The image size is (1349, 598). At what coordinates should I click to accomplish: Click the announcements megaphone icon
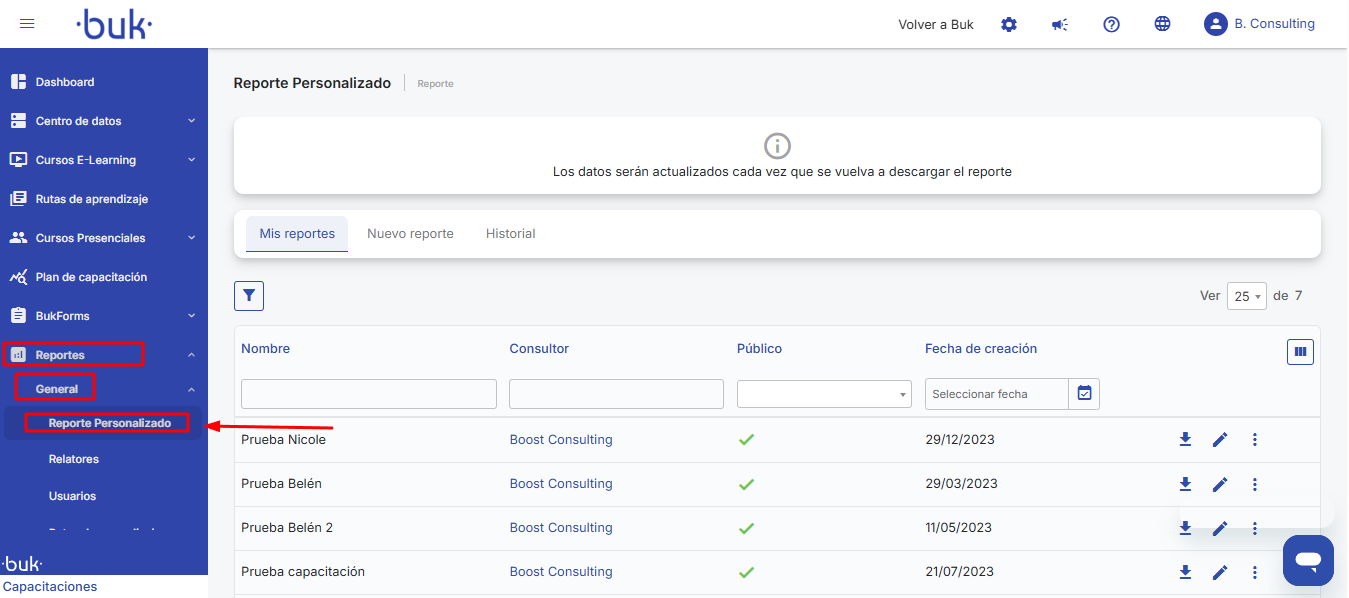1060,24
